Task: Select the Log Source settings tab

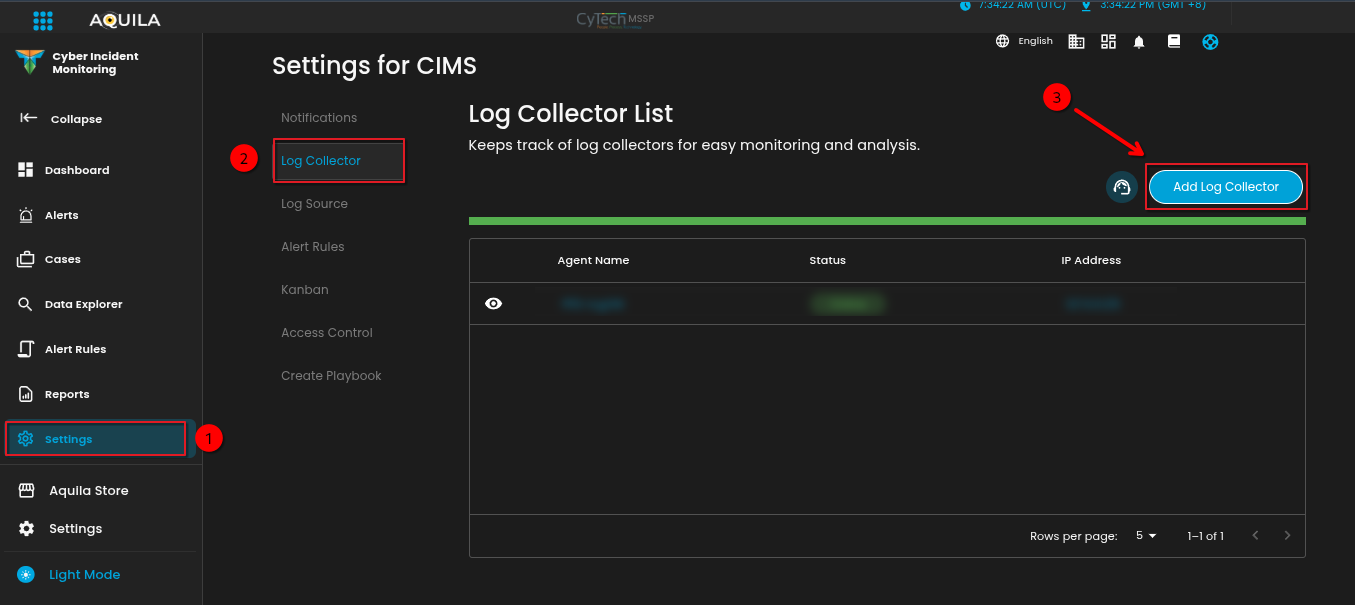Action: coord(314,204)
